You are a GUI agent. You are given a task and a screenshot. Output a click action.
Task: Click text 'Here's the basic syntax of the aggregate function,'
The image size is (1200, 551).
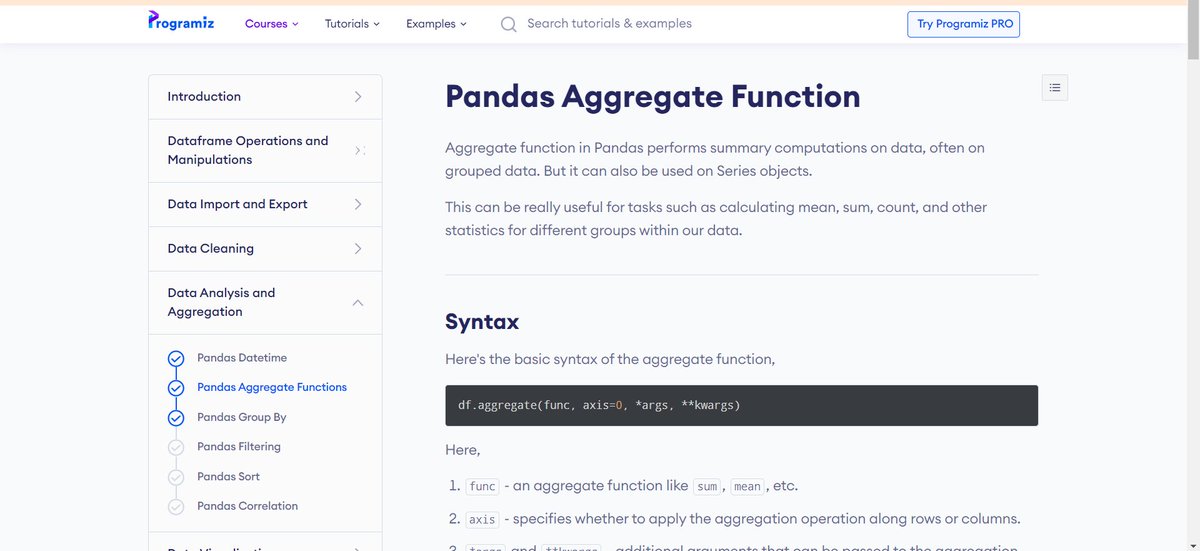610,359
